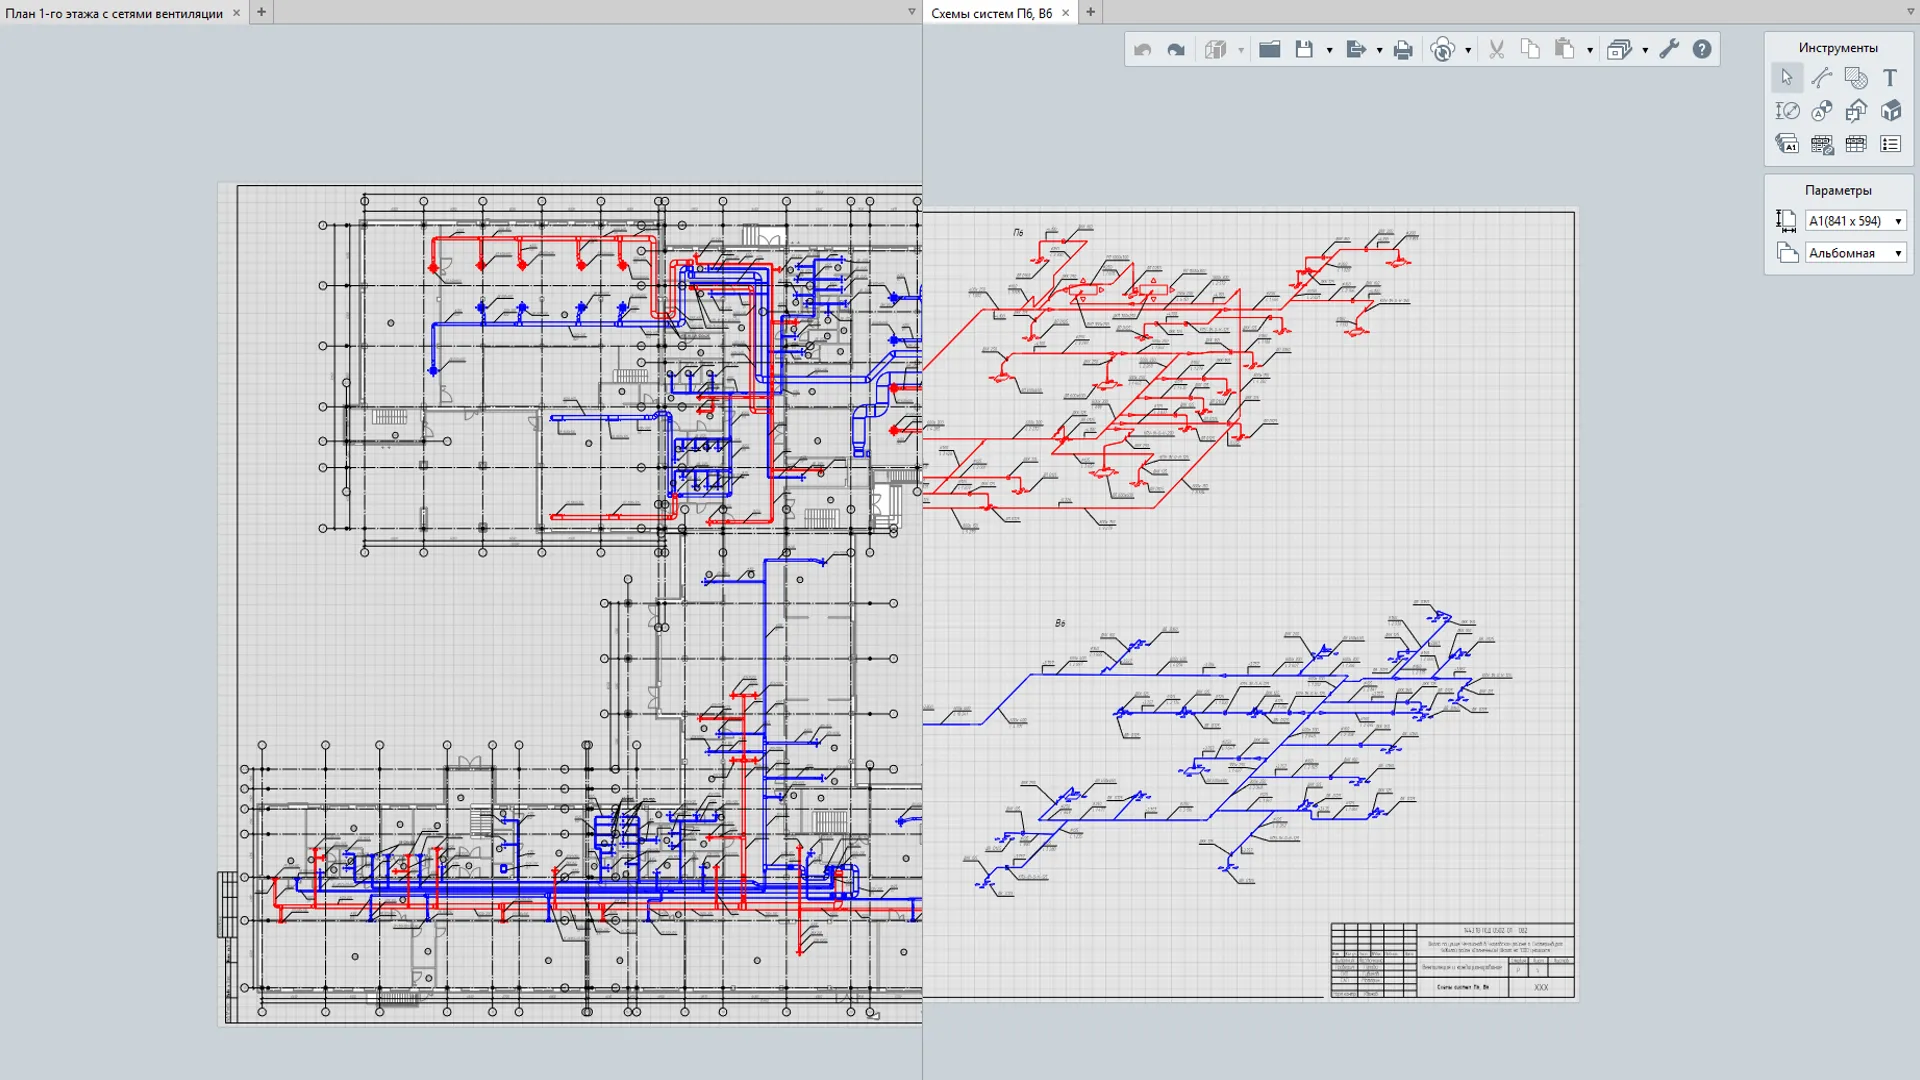Select the Text (T) tool

click(1890, 77)
